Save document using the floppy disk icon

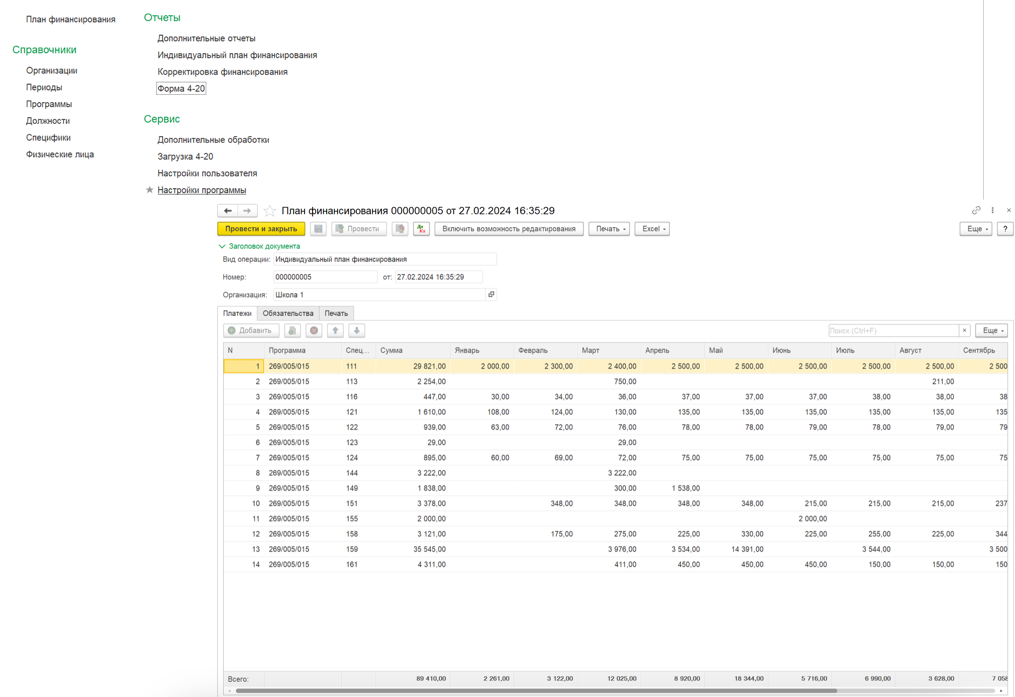318,229
